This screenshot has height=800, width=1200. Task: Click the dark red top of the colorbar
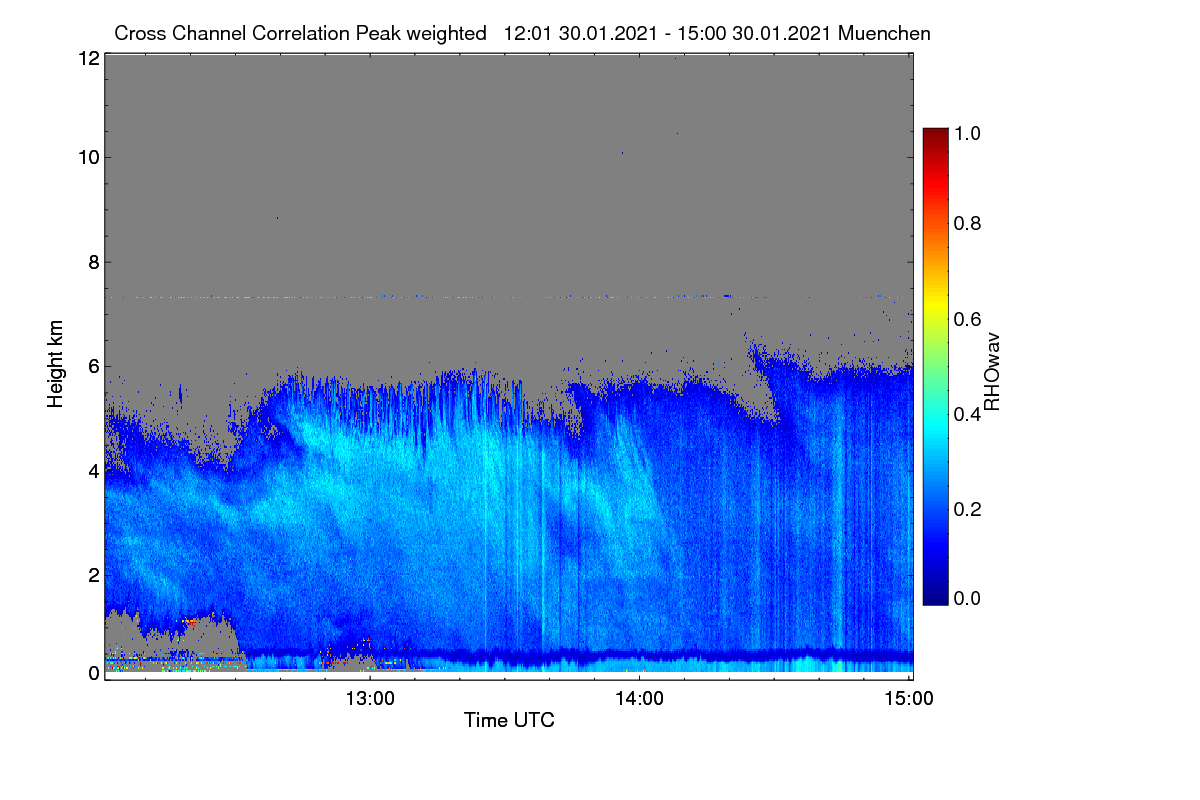(935, 135)
